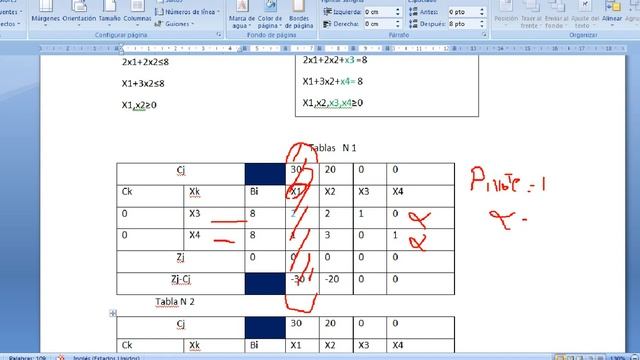Adjust Derecha indent spinner arrows

point(398,24)
